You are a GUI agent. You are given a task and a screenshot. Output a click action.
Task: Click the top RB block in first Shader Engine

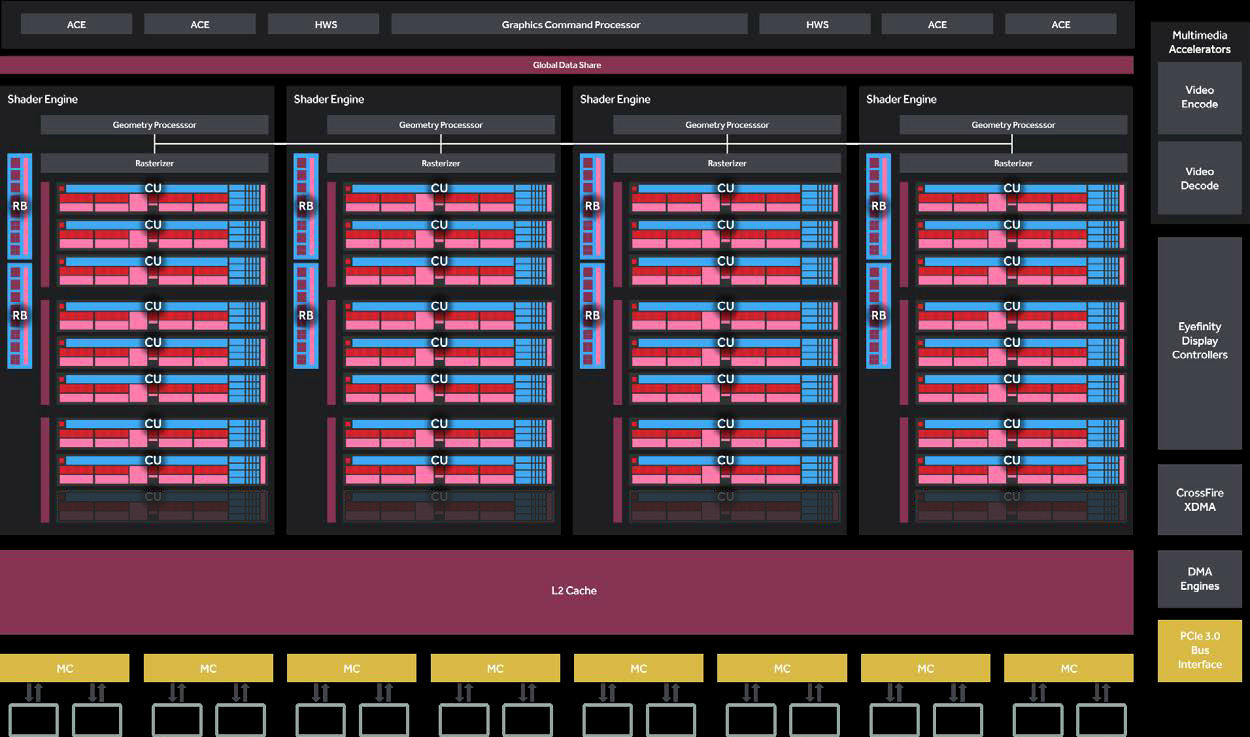coord(20,206)
